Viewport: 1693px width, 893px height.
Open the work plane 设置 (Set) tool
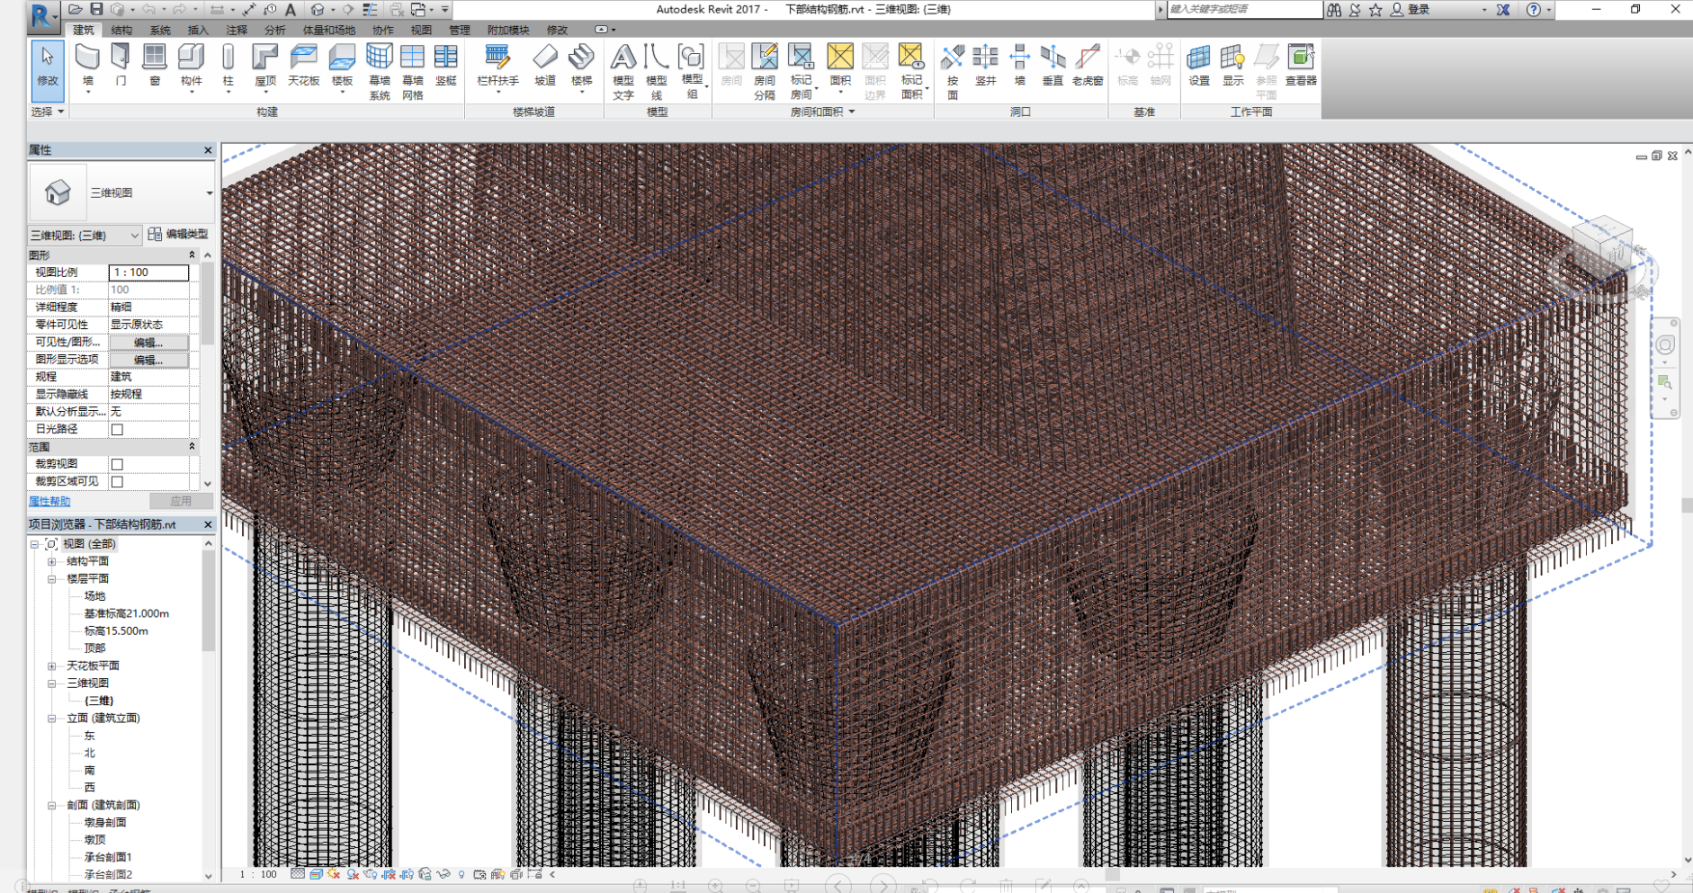click(x=1199, y=67)
